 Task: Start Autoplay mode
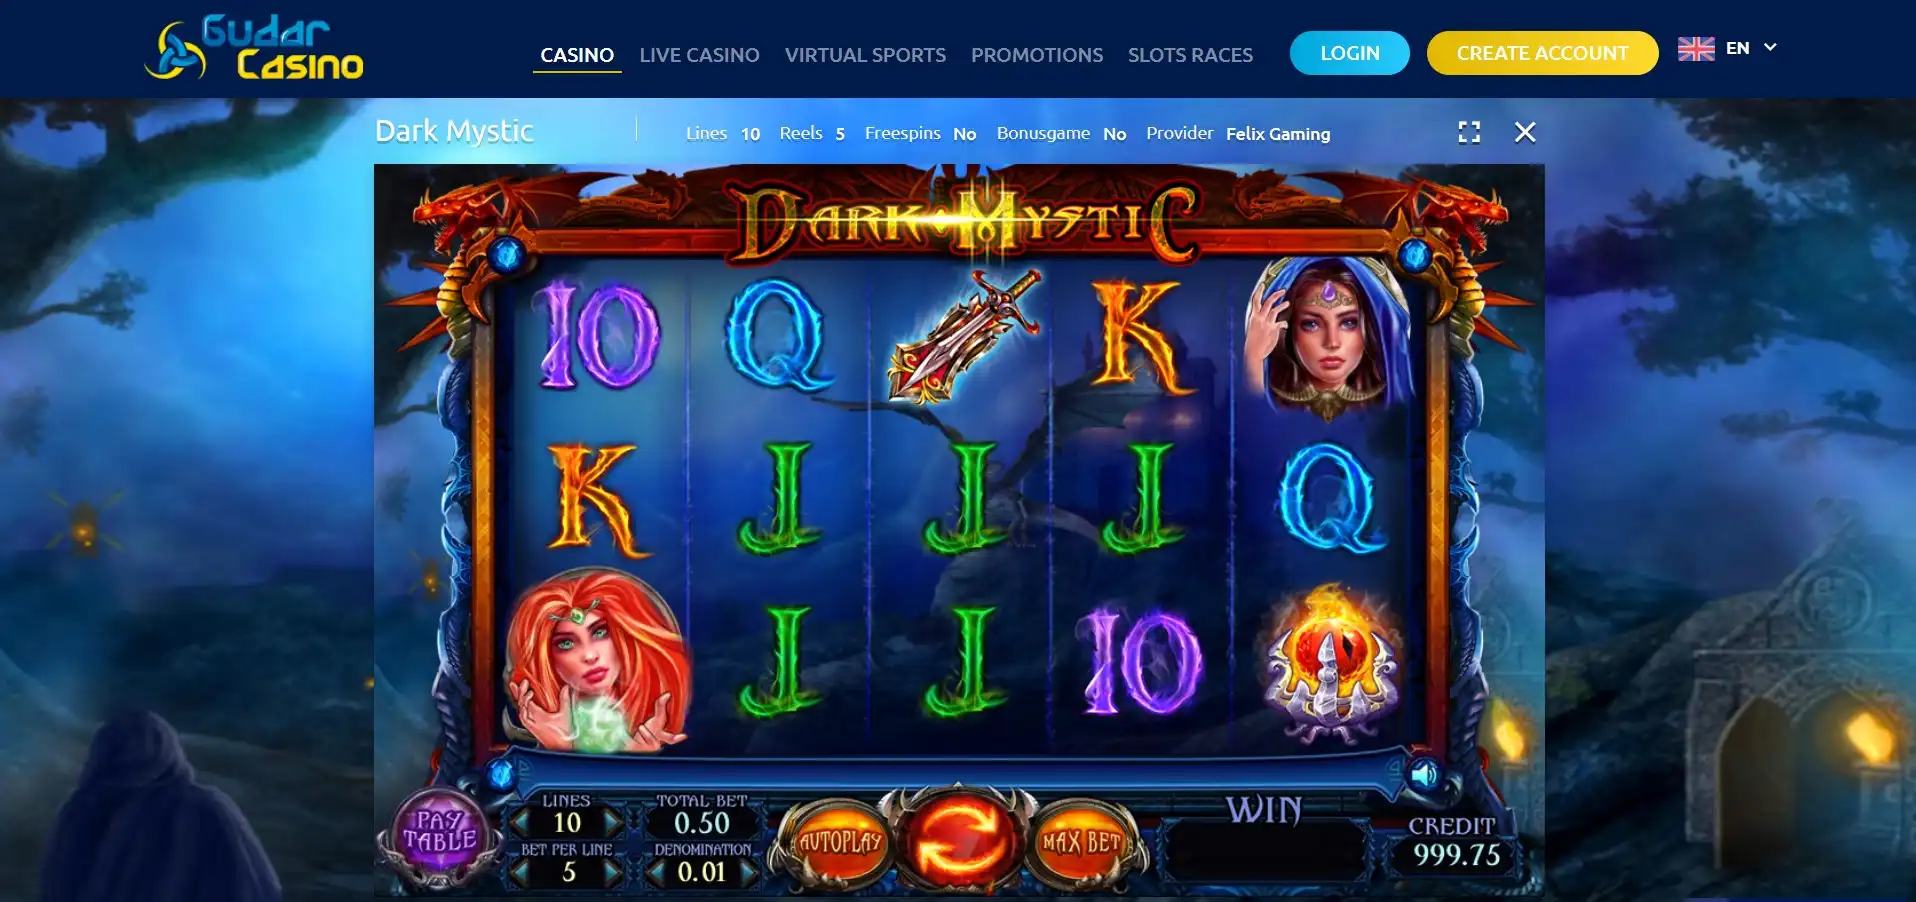pyautogui.click(x=840, y=842)
